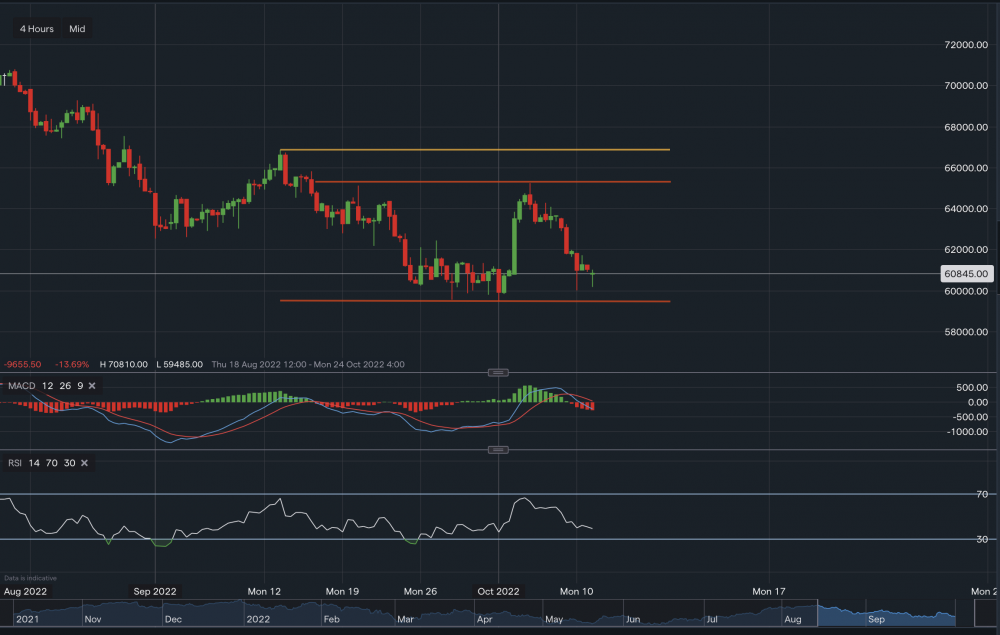Click the MACD indicator label
1000x635 pixels.
[x=21, y=385]
